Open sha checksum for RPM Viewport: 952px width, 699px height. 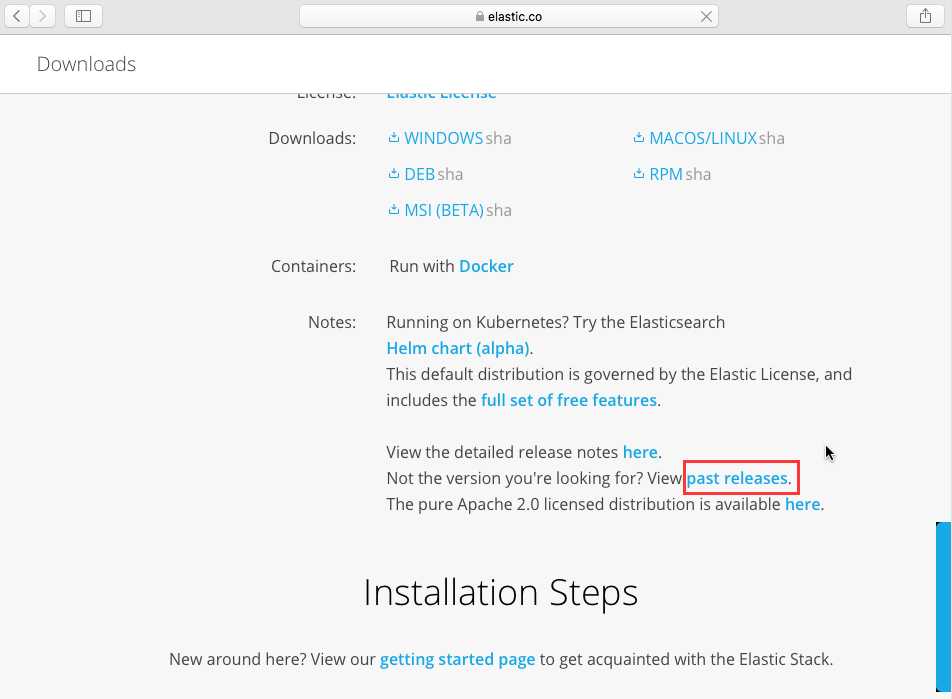click(698, 175)
